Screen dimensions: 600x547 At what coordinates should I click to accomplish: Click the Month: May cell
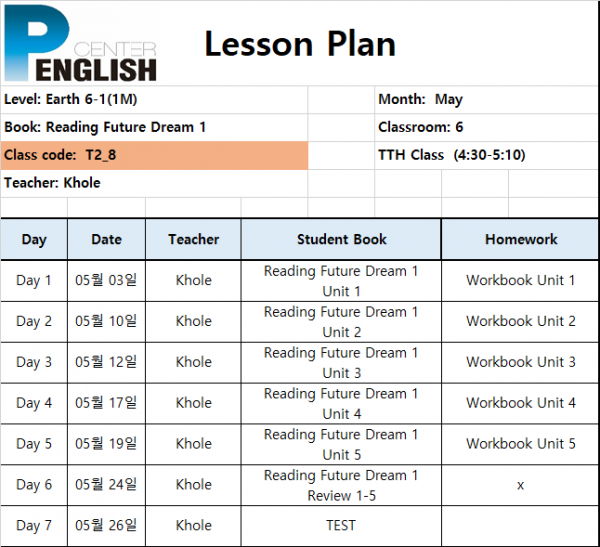pos(486,100)
